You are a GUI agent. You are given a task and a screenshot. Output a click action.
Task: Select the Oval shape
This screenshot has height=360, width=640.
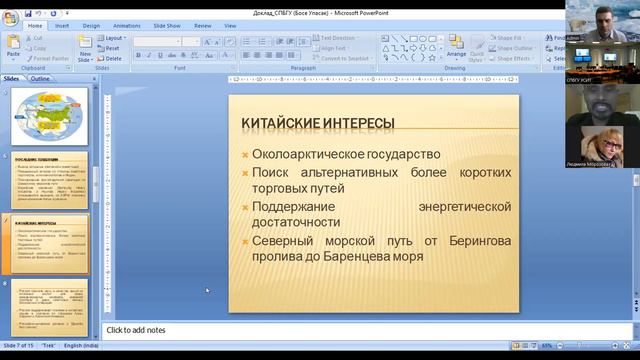tap(423, 39)
